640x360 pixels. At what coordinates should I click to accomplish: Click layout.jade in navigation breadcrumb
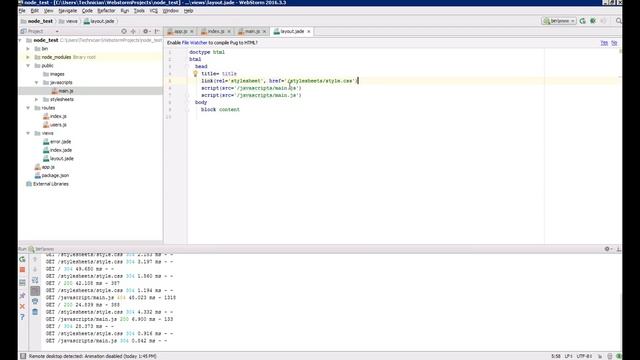pyautogui.click(x=99, y=21)
